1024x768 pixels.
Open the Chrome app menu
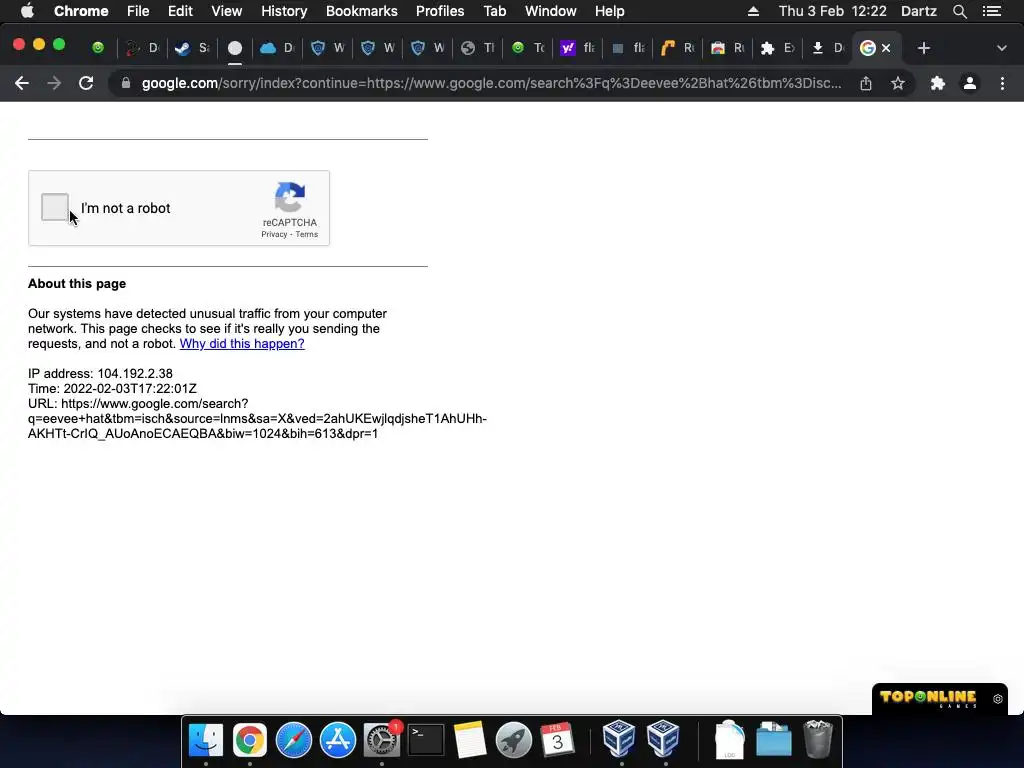coord(81,11)
